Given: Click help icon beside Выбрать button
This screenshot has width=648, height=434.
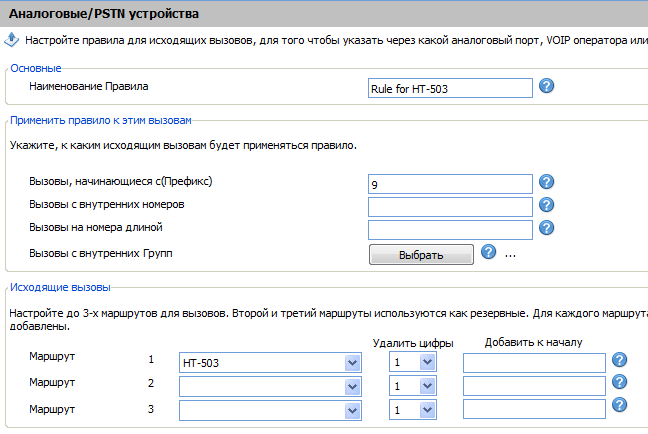Looking at the screenshot, I should pos(488,252).
